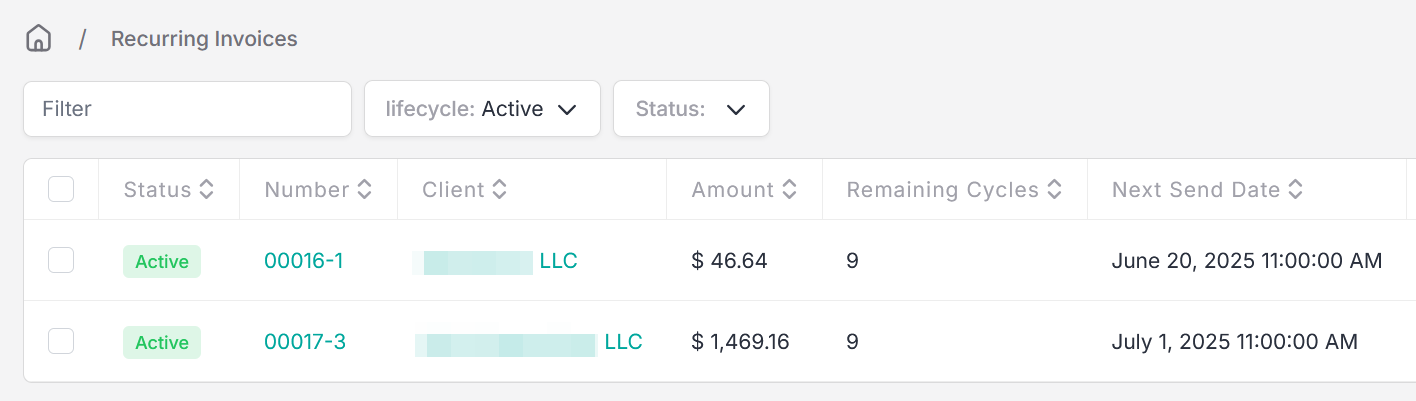Open the Recurring Invoices breadcrumb
The width and height of the screenshot is (1416, 401).
pos(204,39)
